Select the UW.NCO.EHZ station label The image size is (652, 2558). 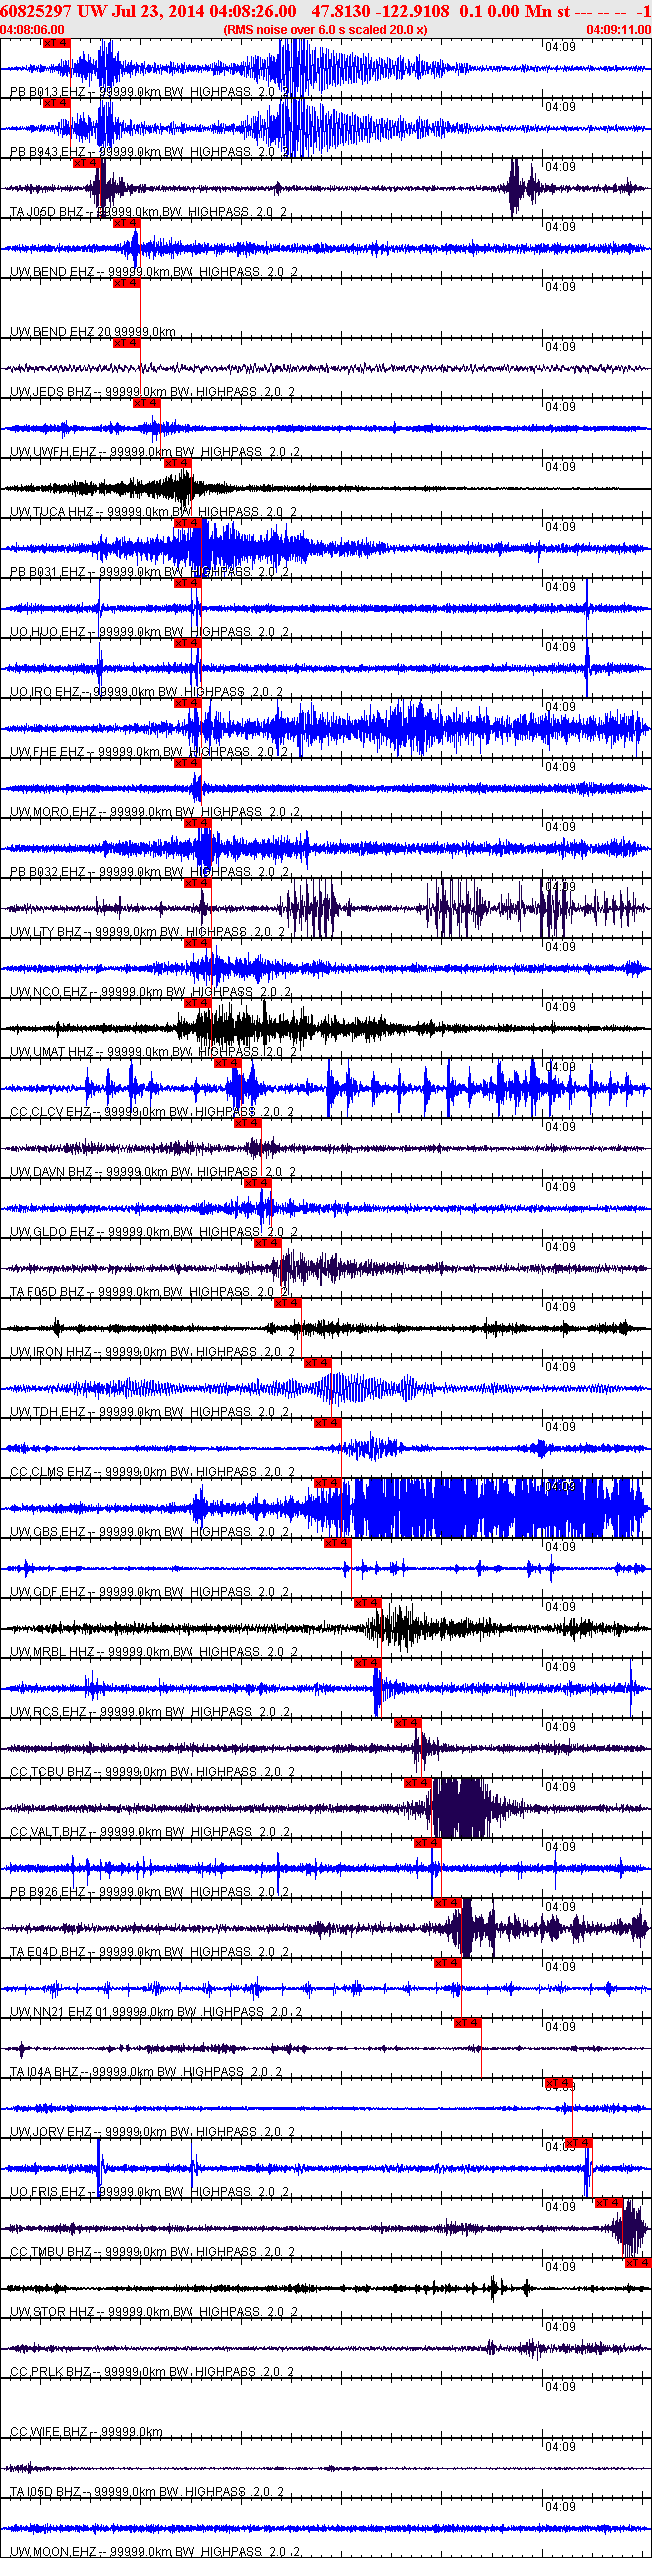(x=151, y=992)
